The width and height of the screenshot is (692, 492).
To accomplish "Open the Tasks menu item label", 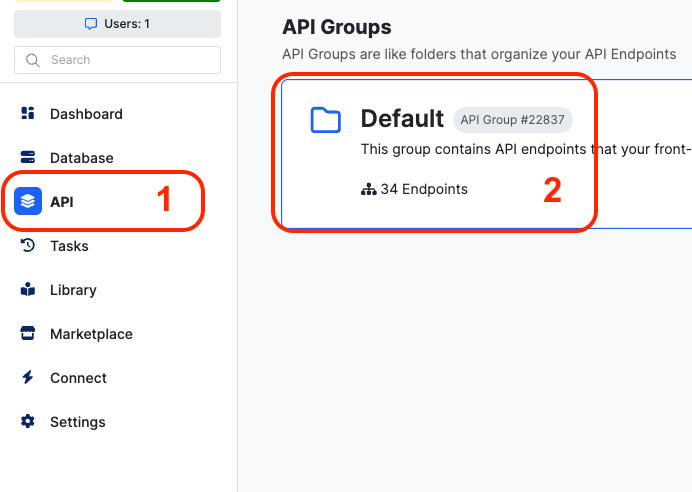I will (69, 246).
